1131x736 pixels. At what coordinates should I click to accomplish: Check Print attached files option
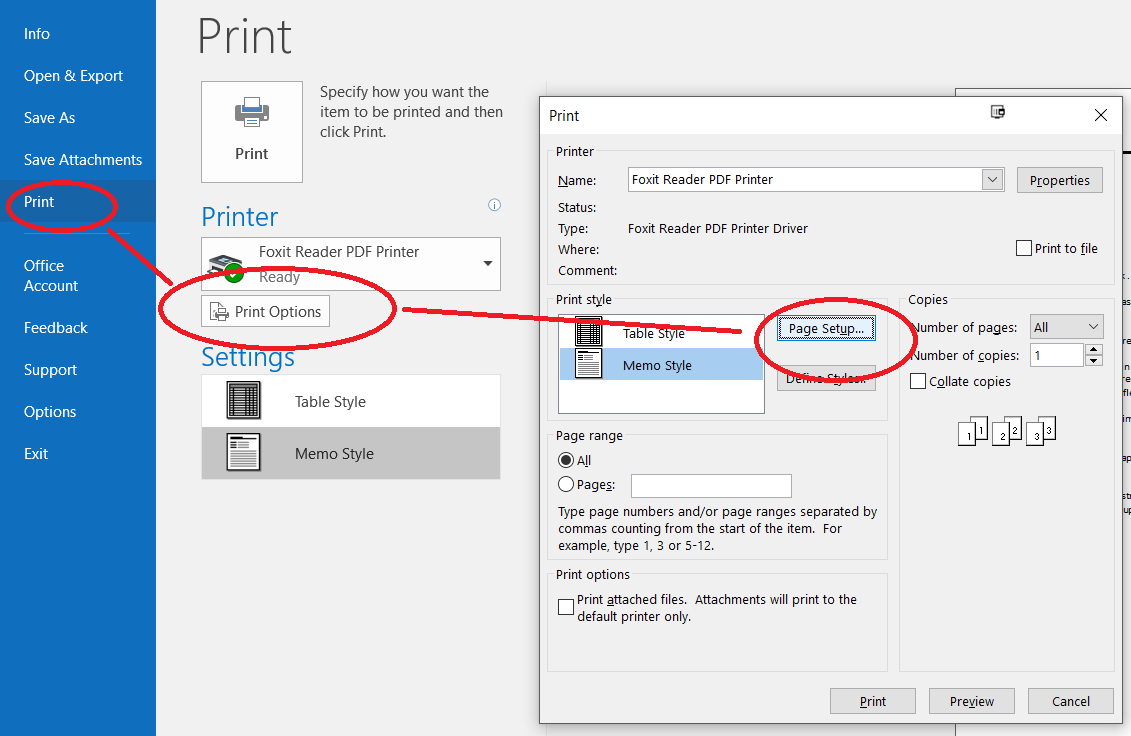click(x=566, y=607)
